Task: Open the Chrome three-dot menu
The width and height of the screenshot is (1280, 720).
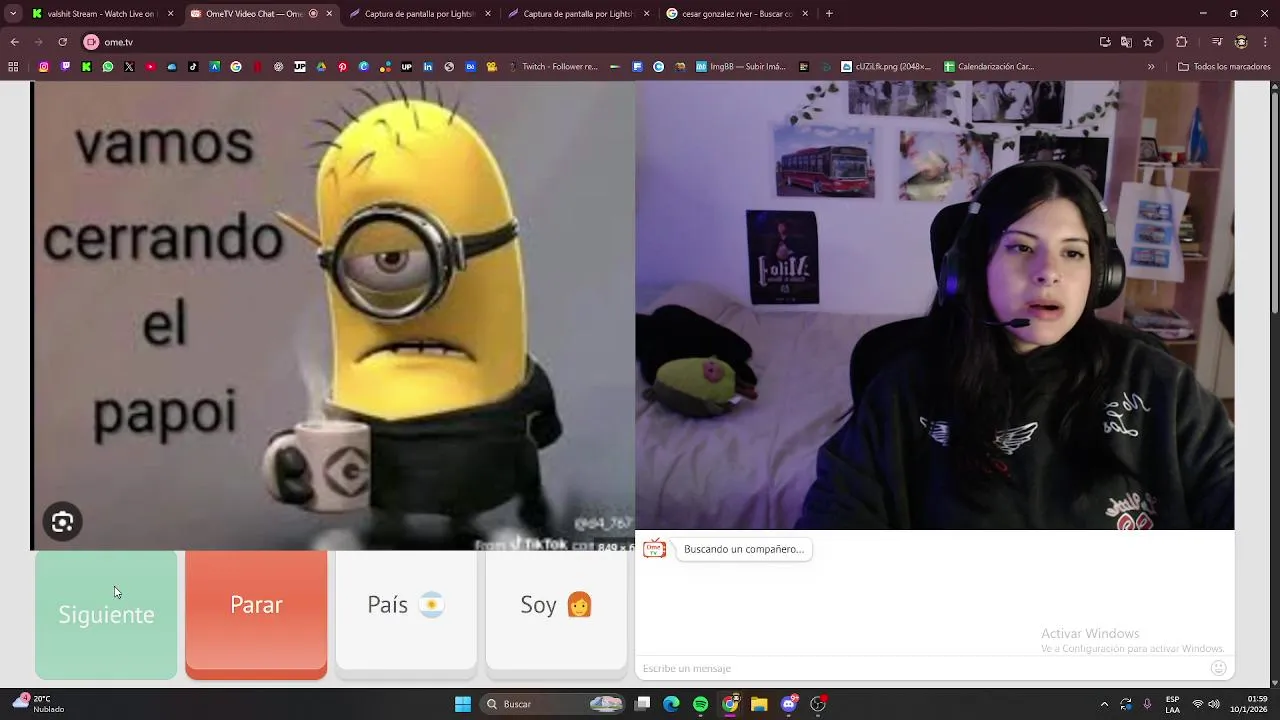Action: tap(1265, 42)
